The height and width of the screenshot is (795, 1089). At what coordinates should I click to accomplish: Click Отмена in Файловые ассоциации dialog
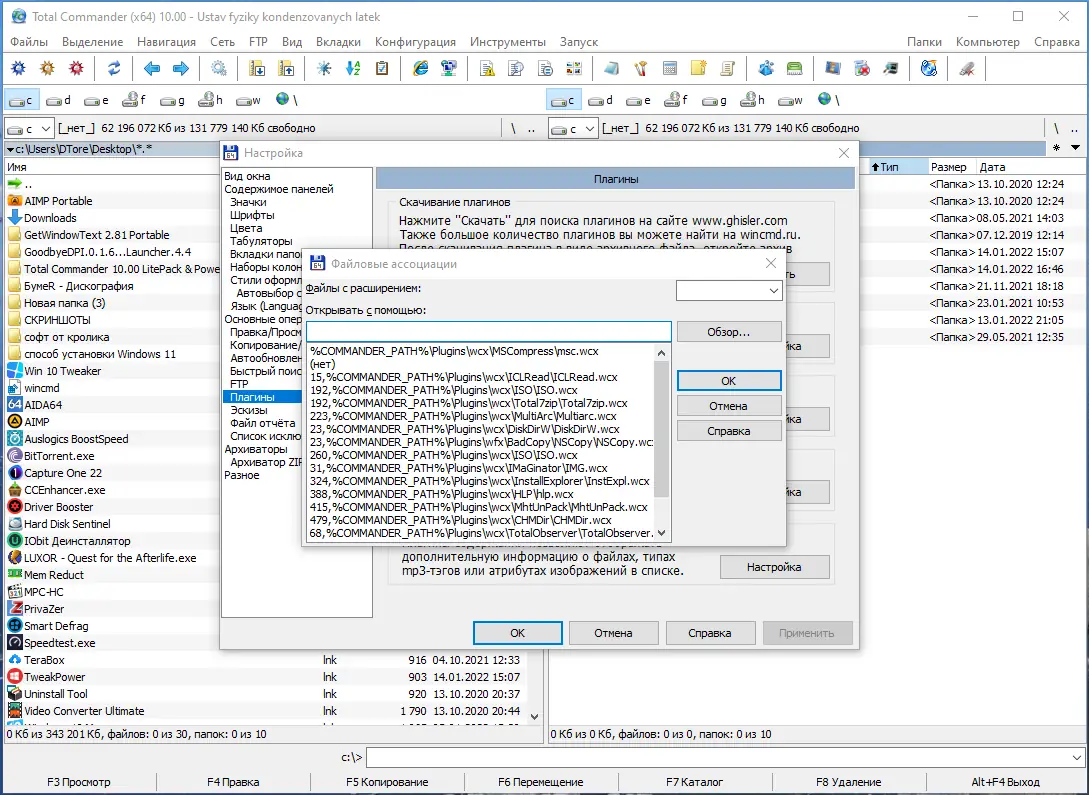coord(729,406)
